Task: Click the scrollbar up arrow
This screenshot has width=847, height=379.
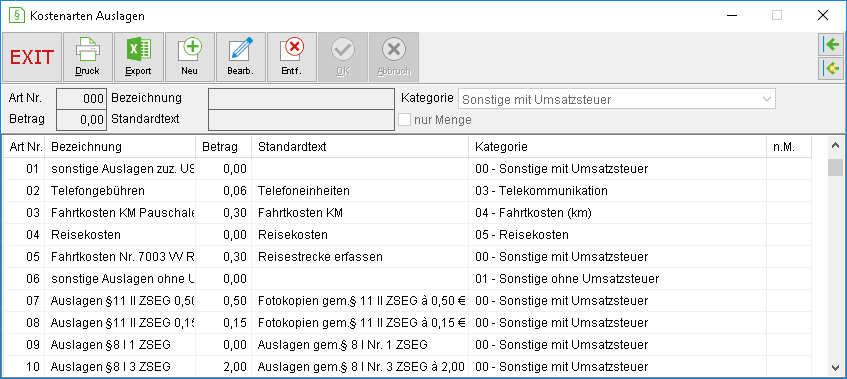Action: (835, 145)
